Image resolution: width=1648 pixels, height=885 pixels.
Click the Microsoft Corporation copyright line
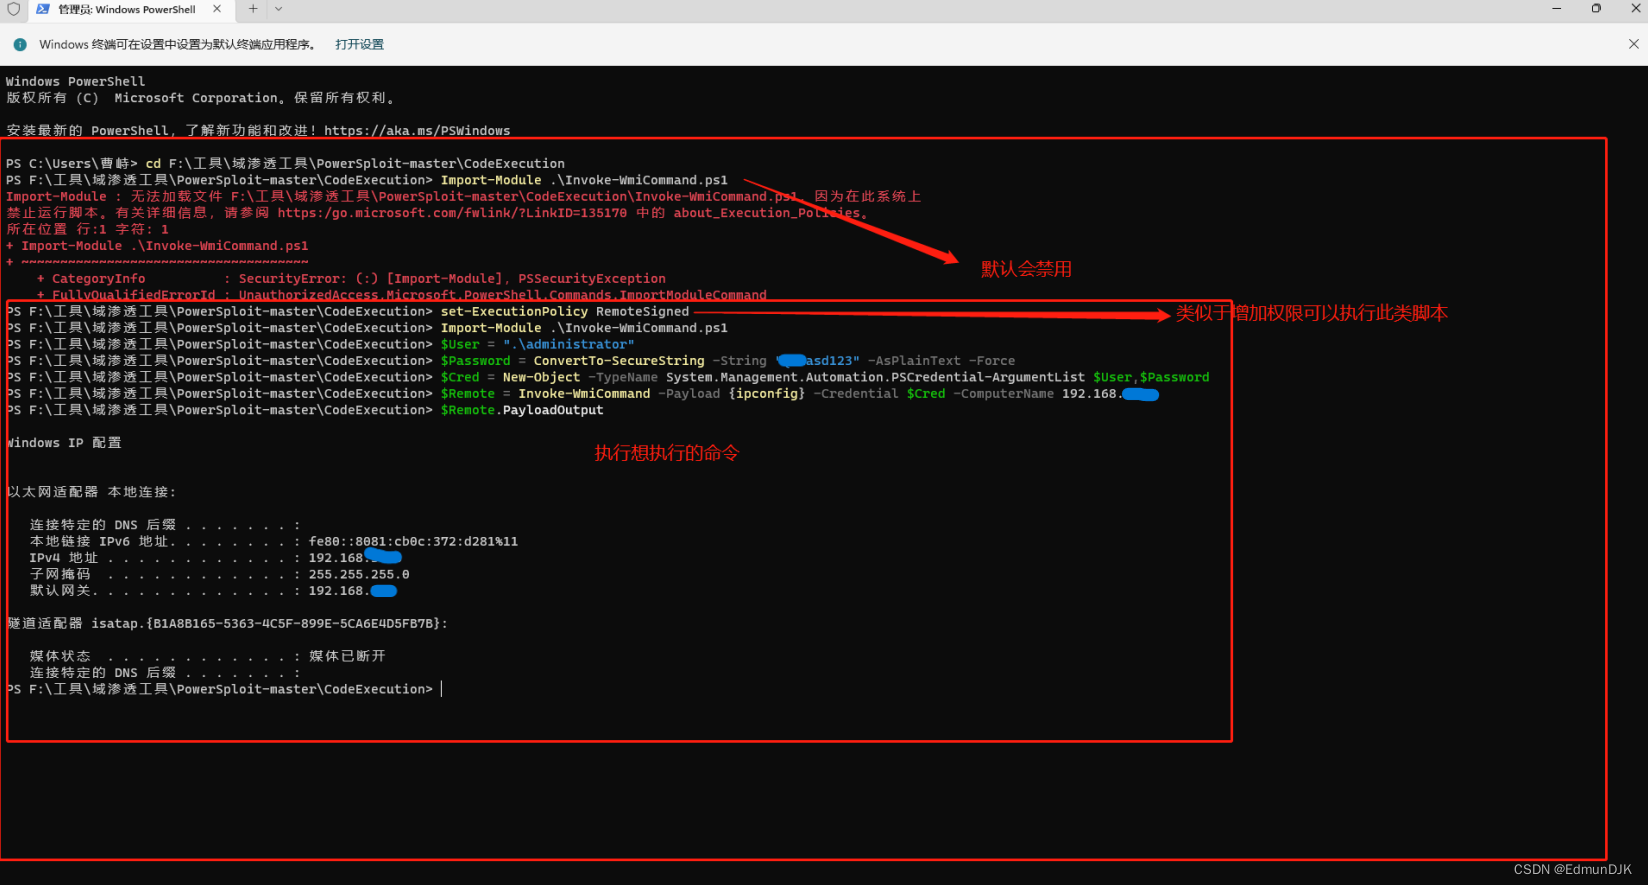coord(202,98)
